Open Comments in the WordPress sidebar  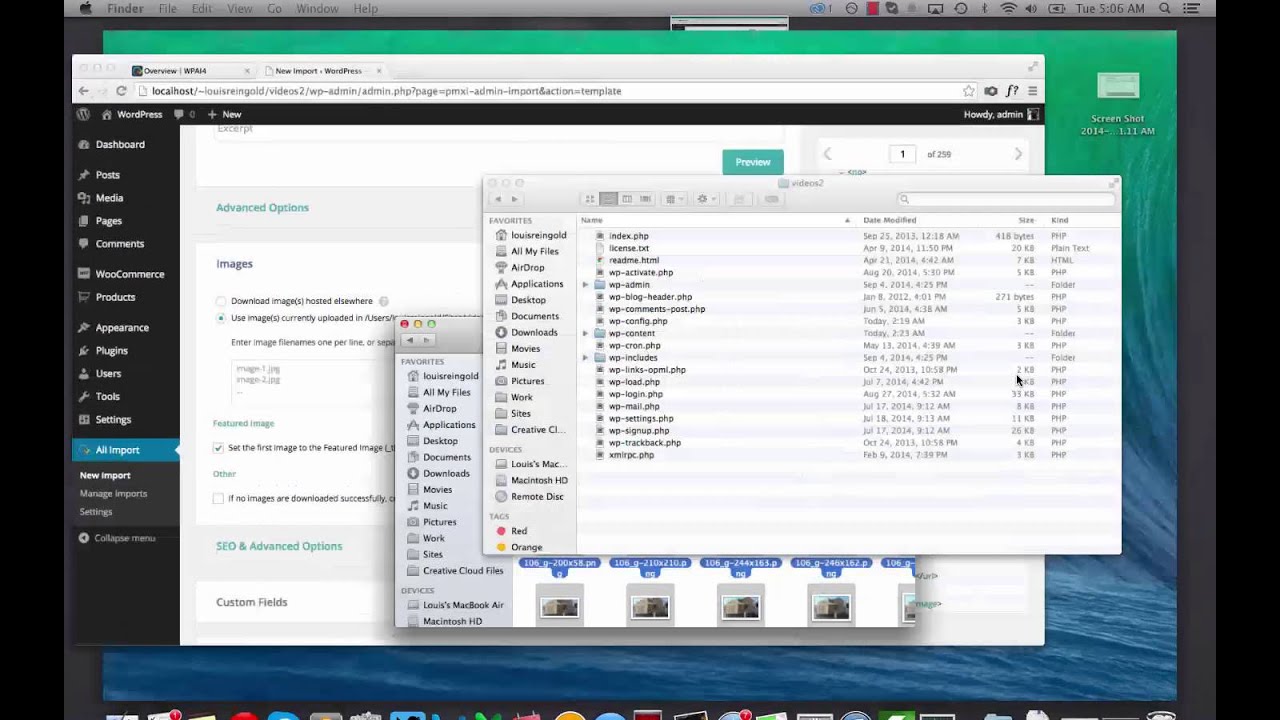119,244
